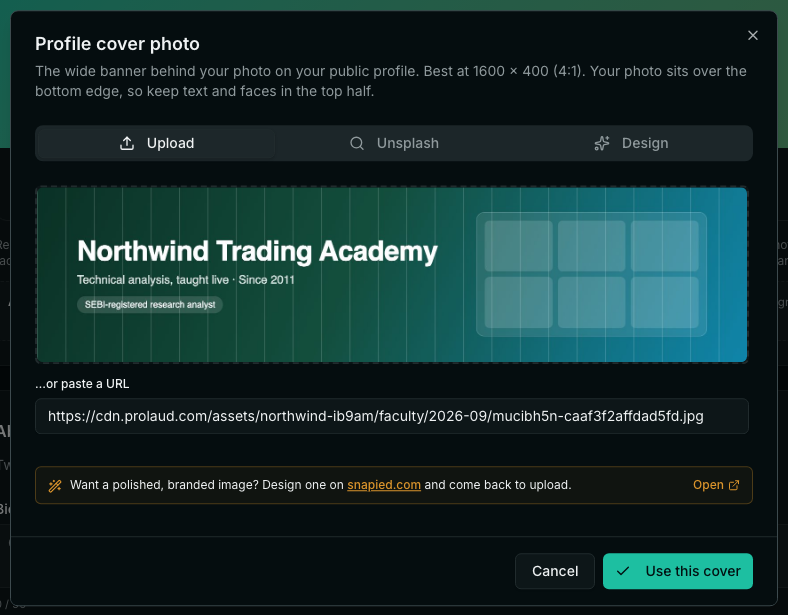Viewport: 788px width, 615px height.
Task: Switch to the Design tab
Action: click(x=631, y=143)
